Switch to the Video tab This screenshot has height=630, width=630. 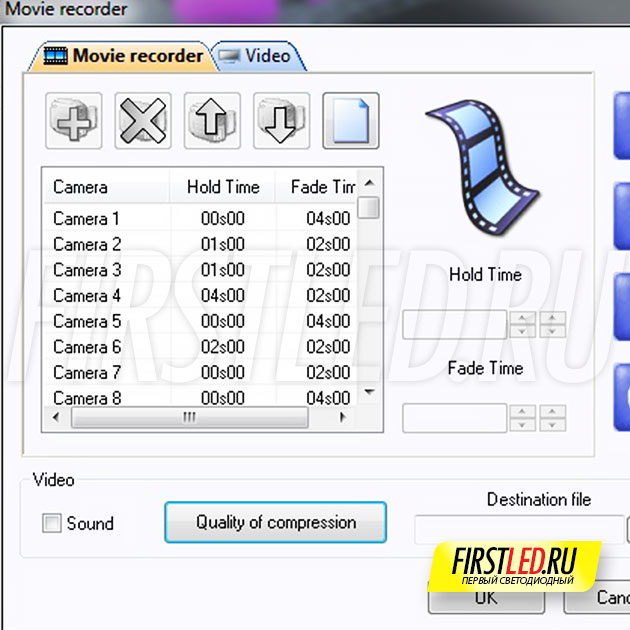259,56
